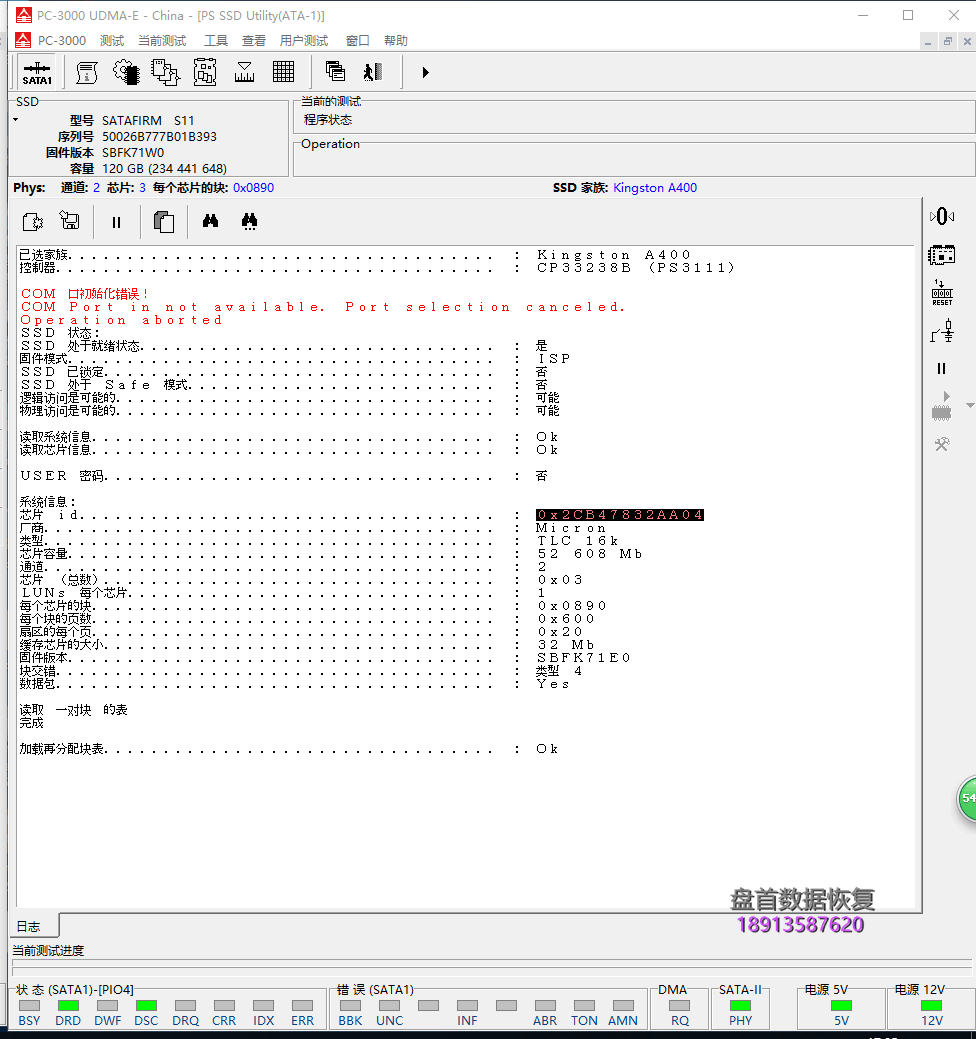Screen dimensions: 976x1039
Task: Open the controller board test icon
Action: [x=205, y=72]
